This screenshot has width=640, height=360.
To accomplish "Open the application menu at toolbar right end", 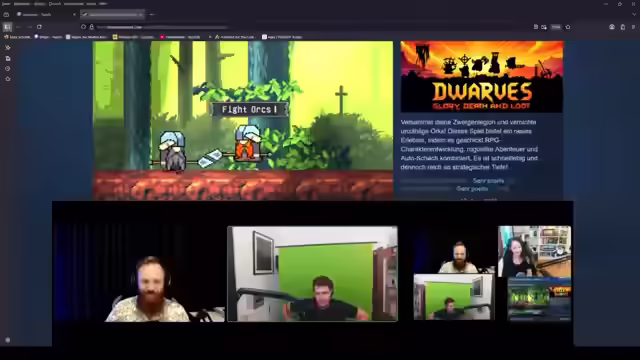I will click(x=633, y=27).
